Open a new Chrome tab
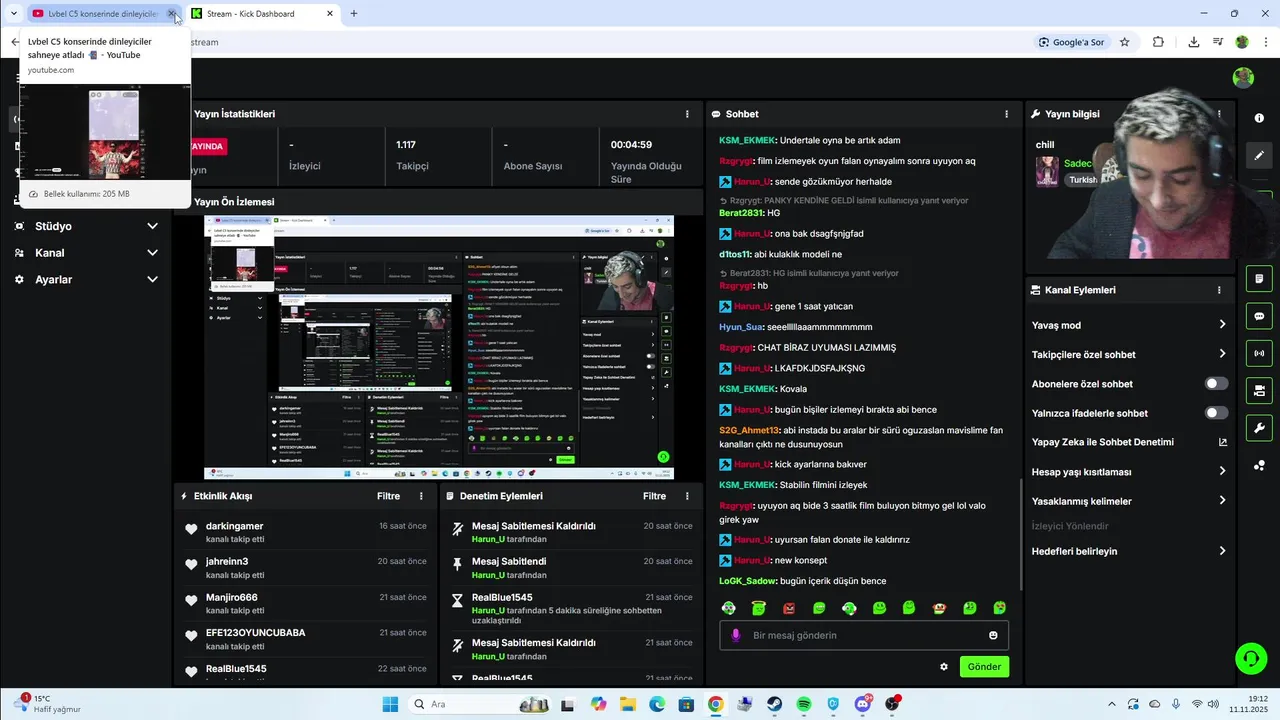 point(354,13)
